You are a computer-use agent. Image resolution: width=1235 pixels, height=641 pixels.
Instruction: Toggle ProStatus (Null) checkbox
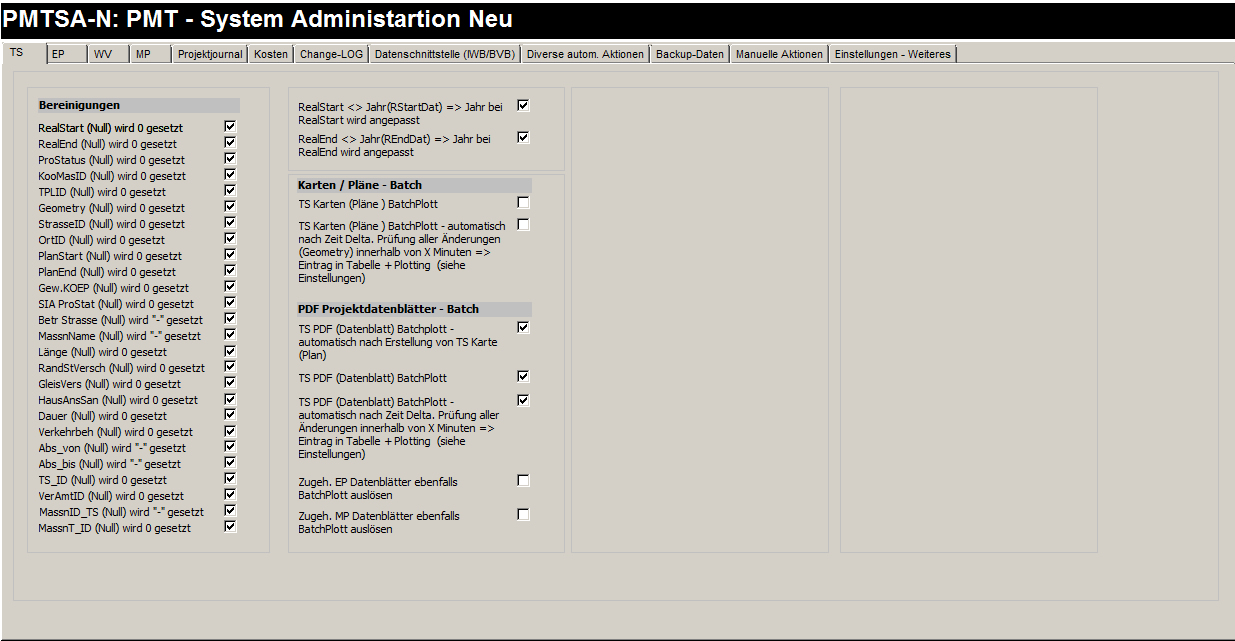(x=231, y=159)
